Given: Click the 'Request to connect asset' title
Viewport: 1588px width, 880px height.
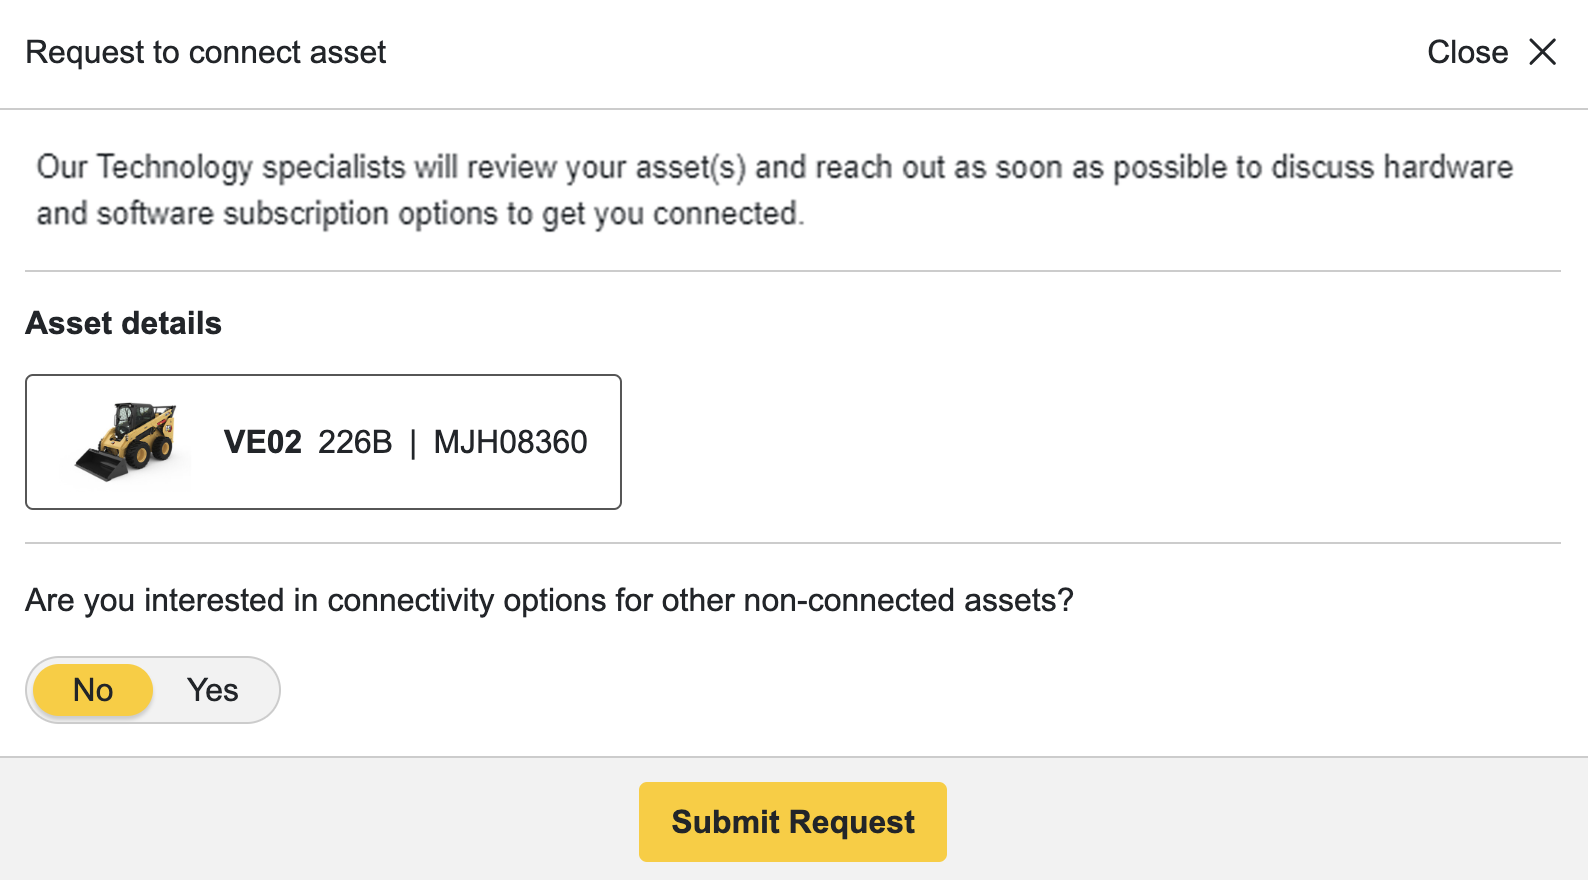Looking at the screenshot, I should [206, 52].
